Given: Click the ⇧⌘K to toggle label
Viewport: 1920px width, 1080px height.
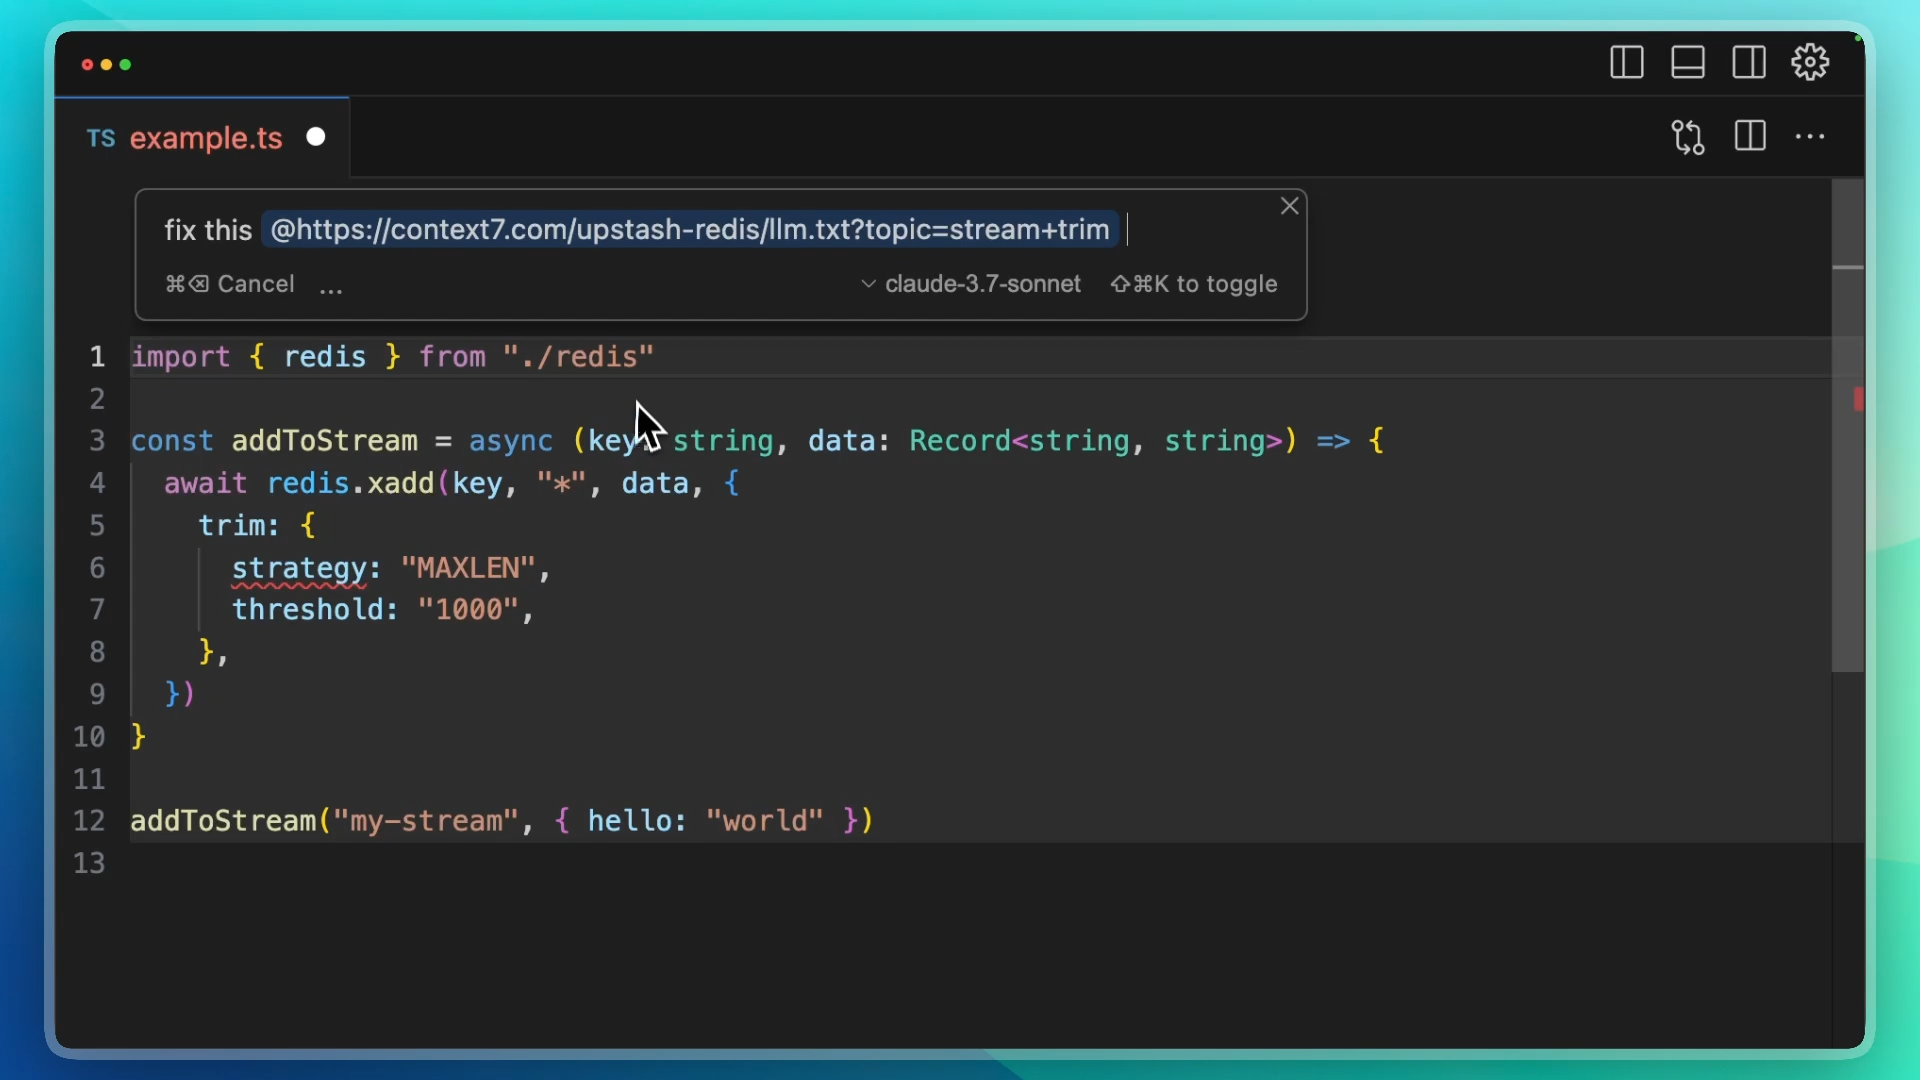Looking at the screenshot, I should pos(1194,284).
